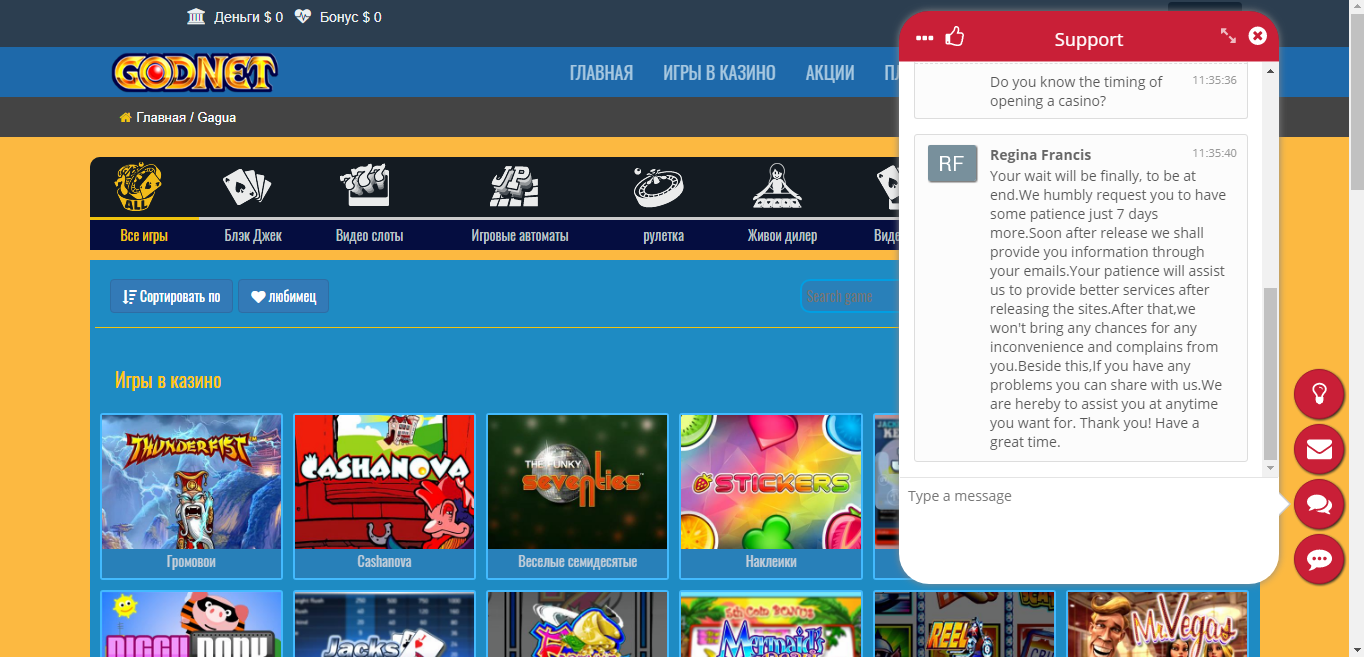Image resolution: width=1364 pixels, height=657 pixels.
Task: Expand the Support chat window
Action: [x=1229, y=36]
